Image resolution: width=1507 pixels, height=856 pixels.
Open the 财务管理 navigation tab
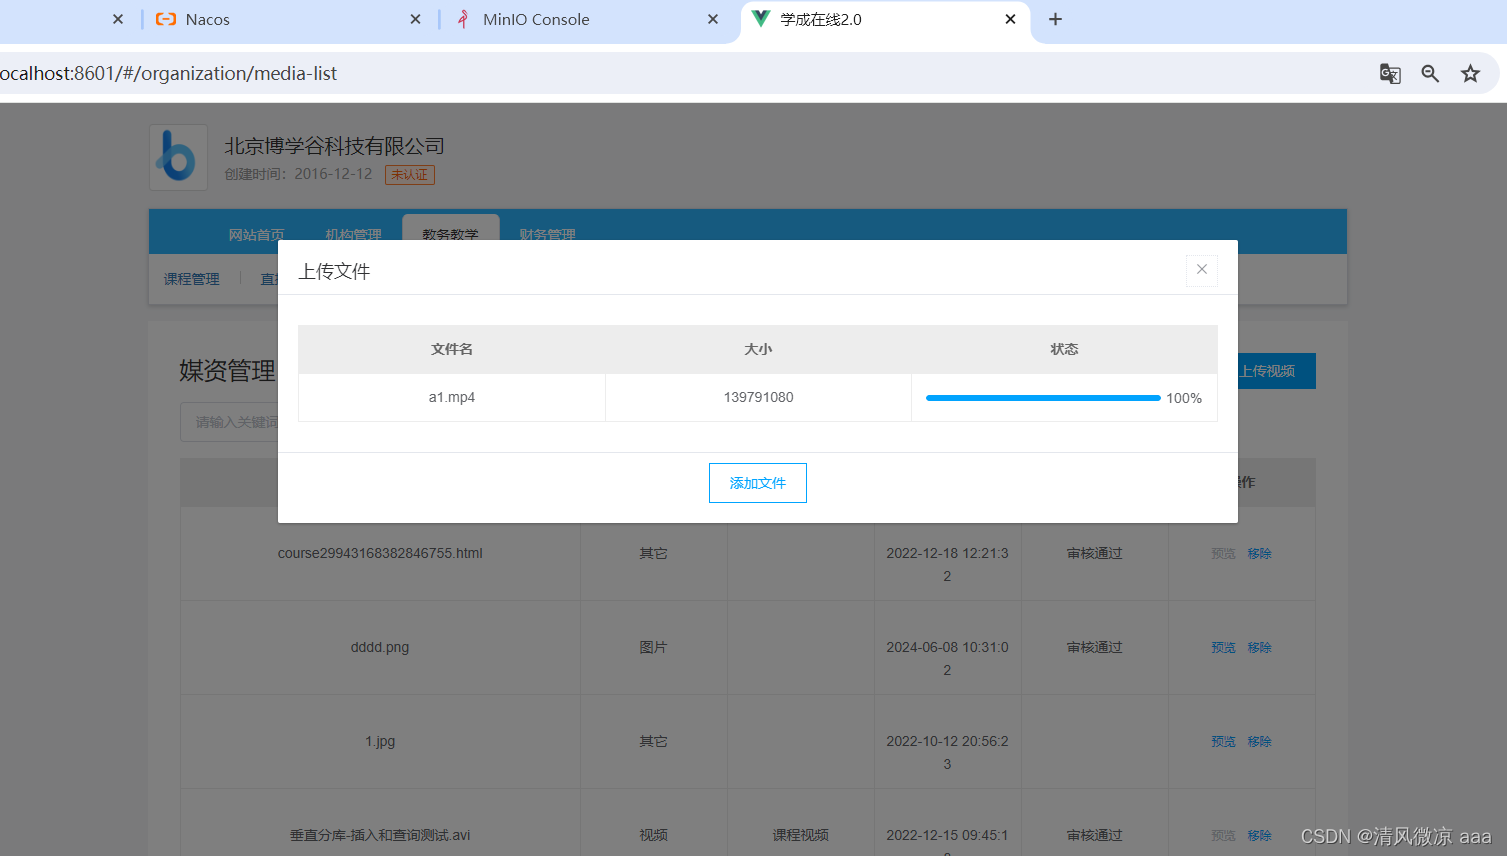pos(547,235)
